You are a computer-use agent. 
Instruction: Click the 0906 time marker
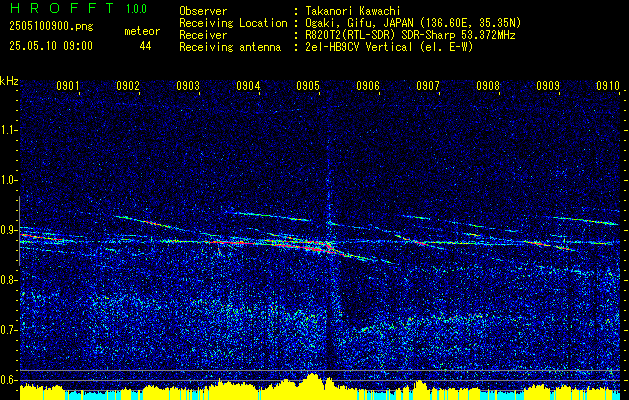(368, 85)
